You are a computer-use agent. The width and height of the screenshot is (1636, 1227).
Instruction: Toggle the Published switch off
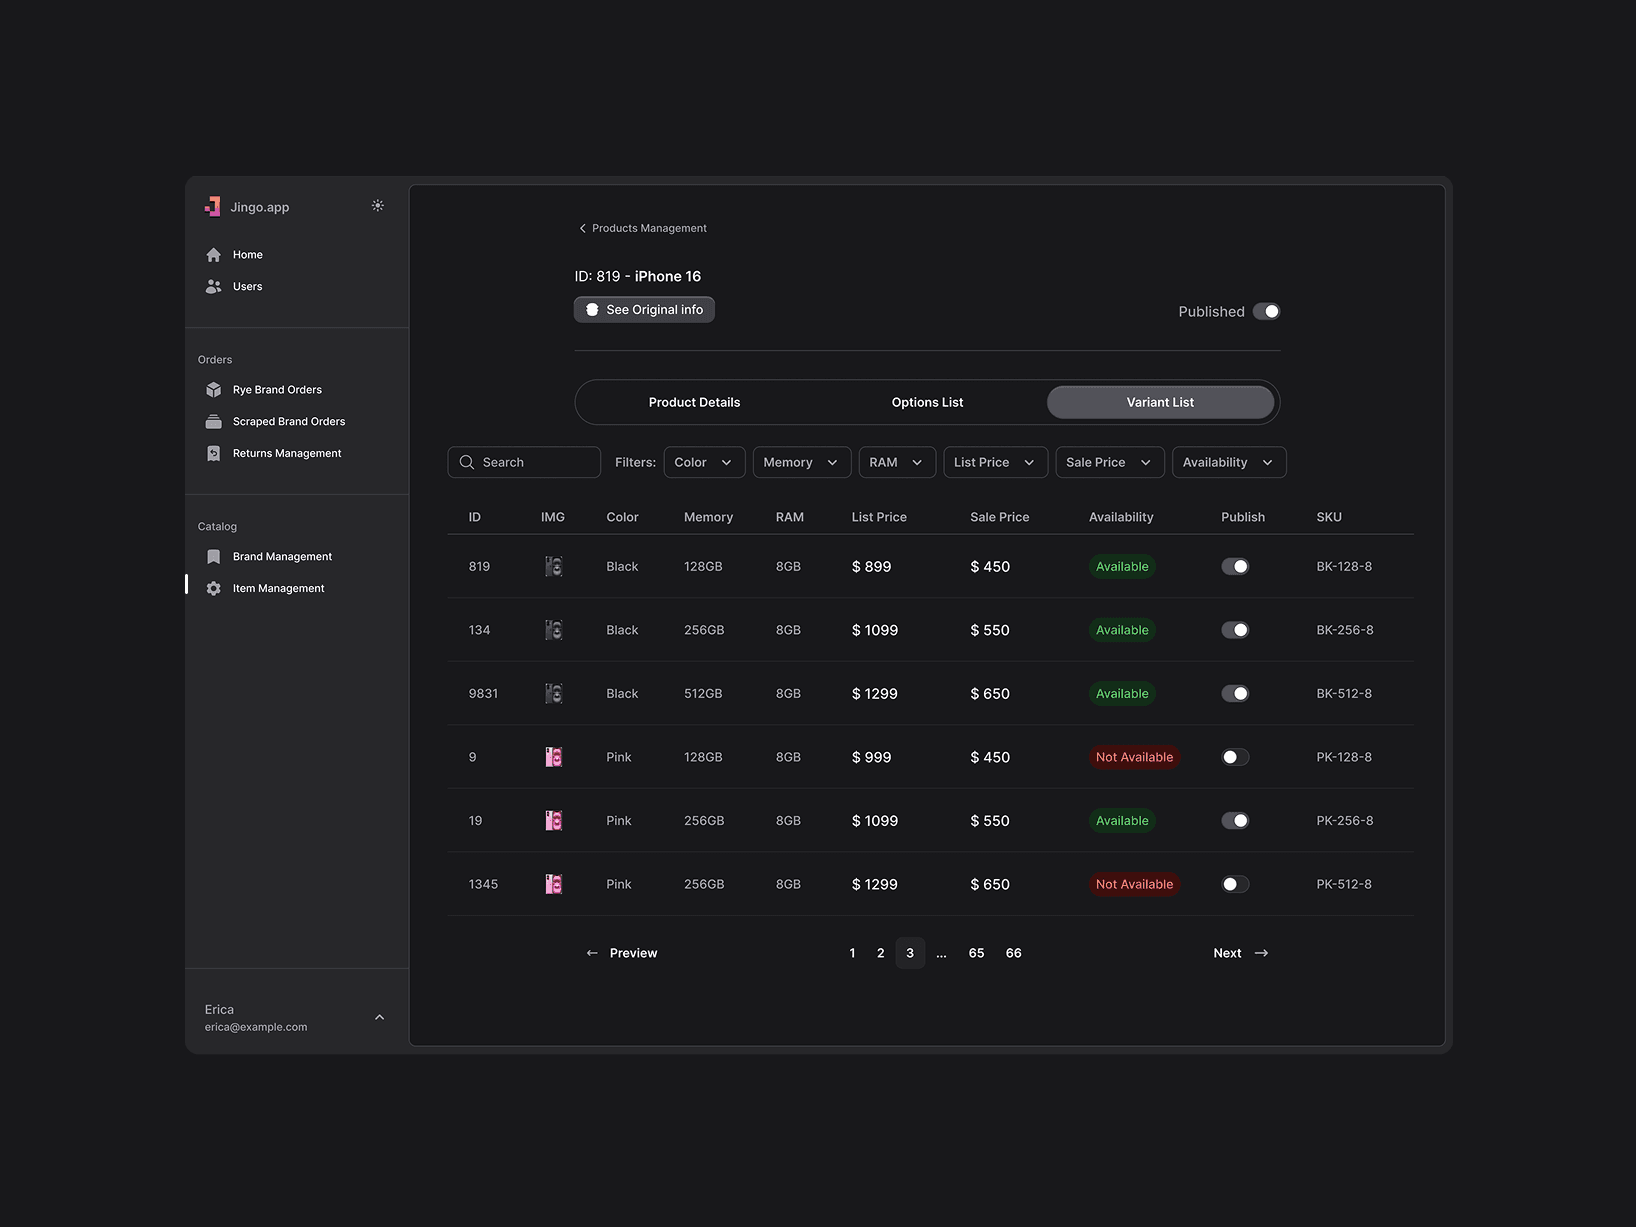[x=1266, y=312]
